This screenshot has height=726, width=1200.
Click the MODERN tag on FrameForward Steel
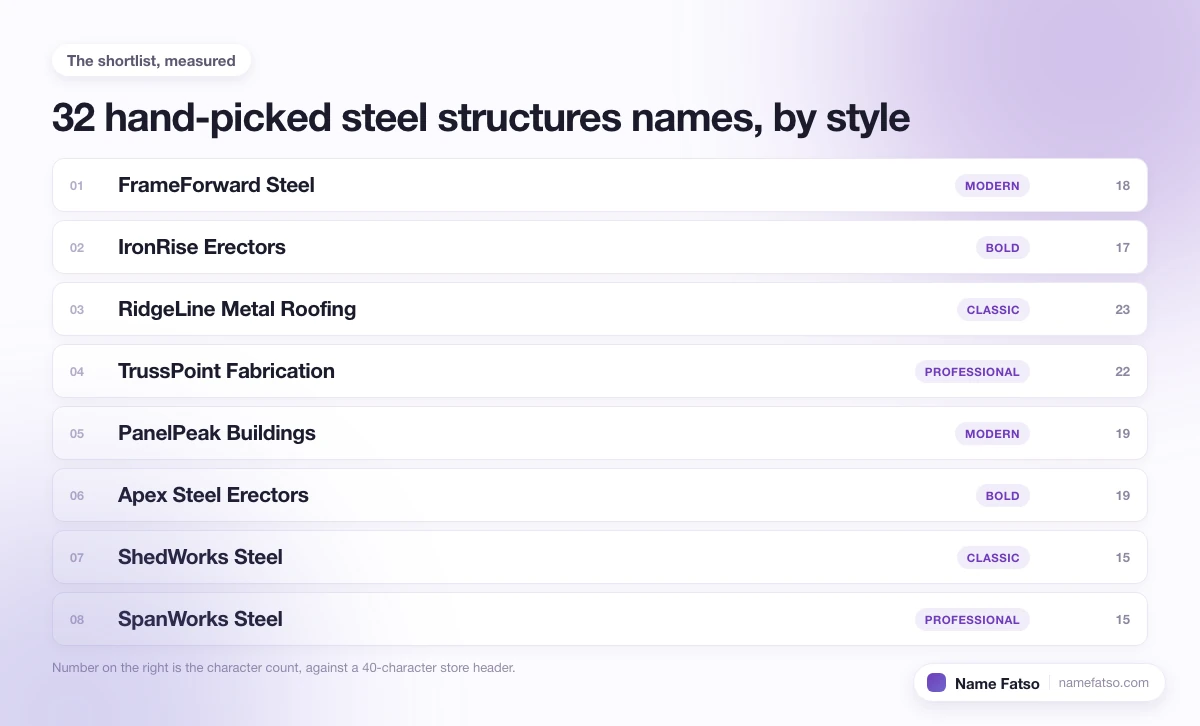click(x=992, y=186)
